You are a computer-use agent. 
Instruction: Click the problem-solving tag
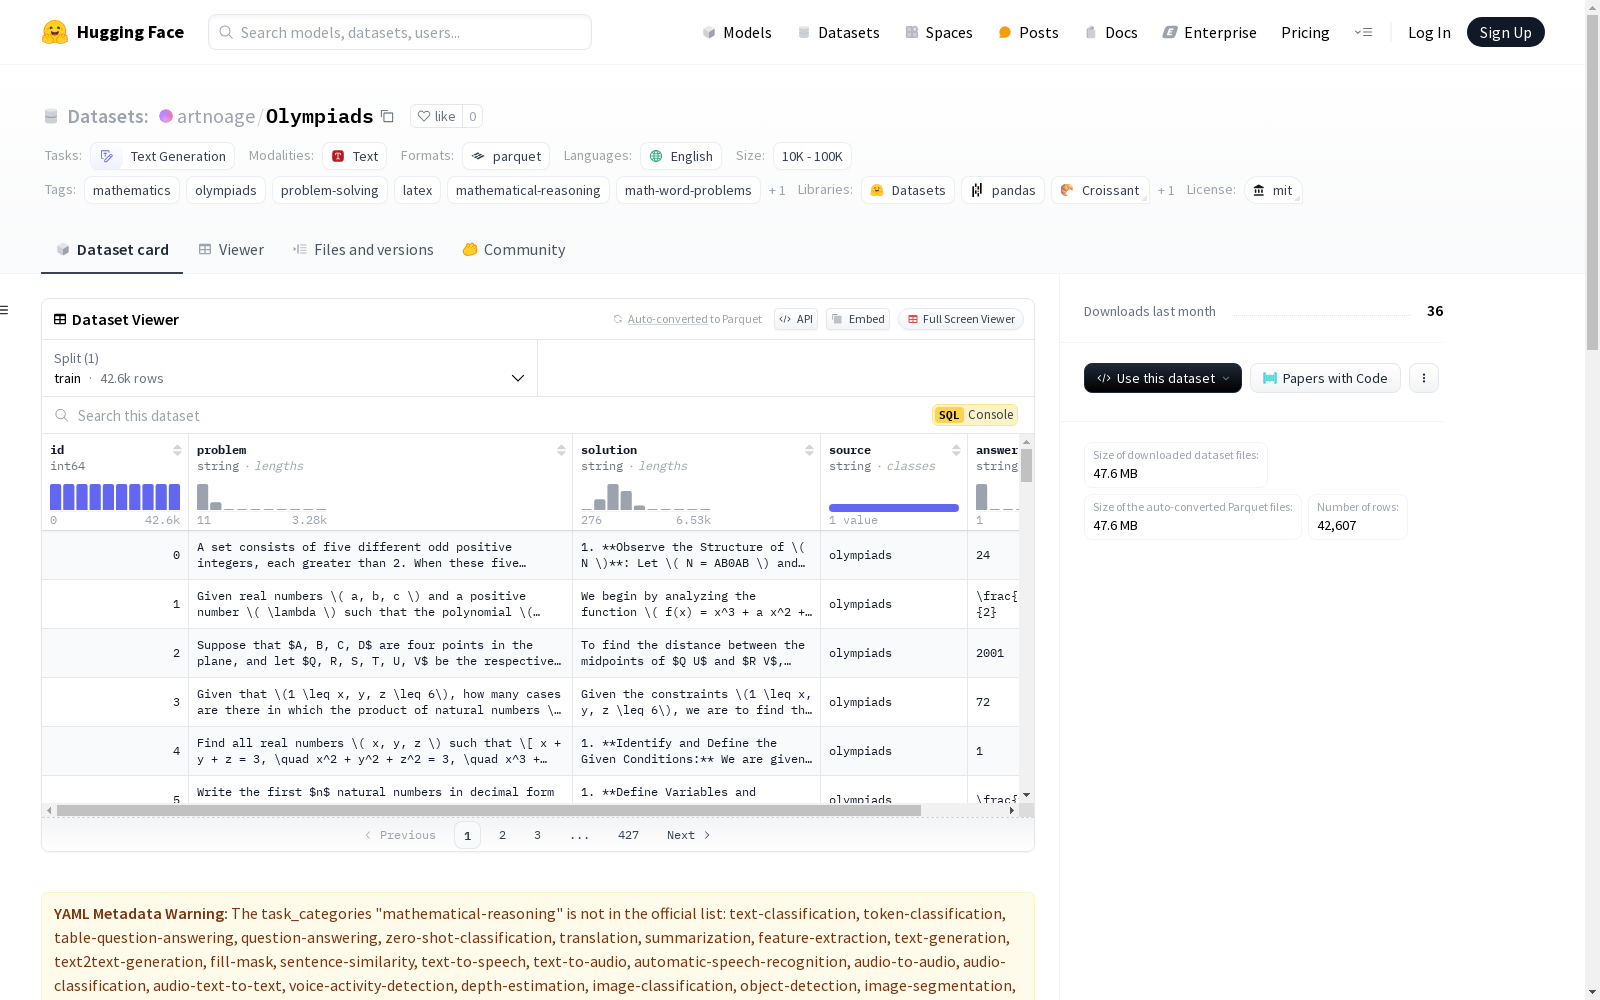coord(330,190)
